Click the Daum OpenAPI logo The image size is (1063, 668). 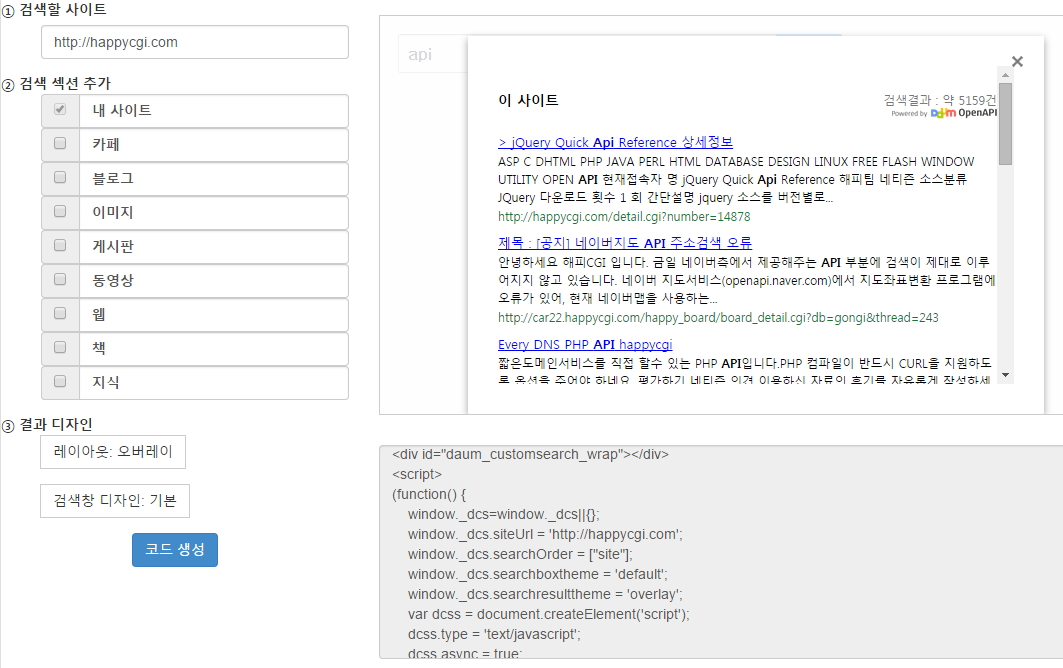(x=963, y=113)
